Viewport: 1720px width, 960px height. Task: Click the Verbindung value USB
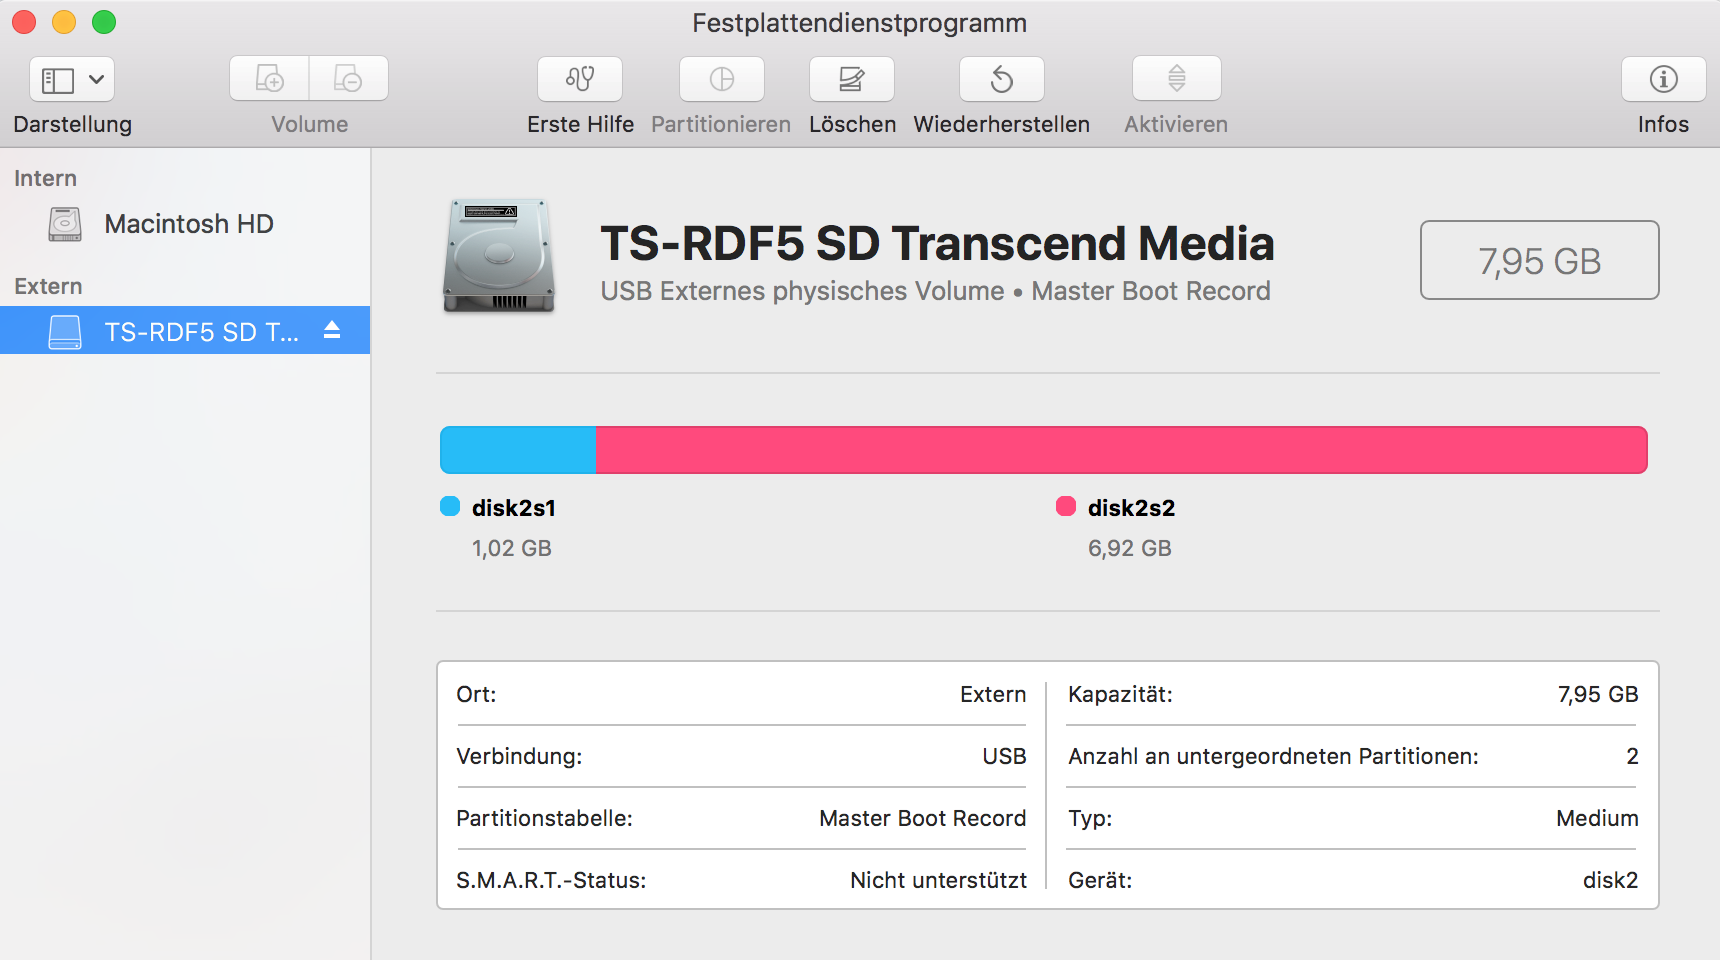pyautogui.click(x=1004, y=756)
